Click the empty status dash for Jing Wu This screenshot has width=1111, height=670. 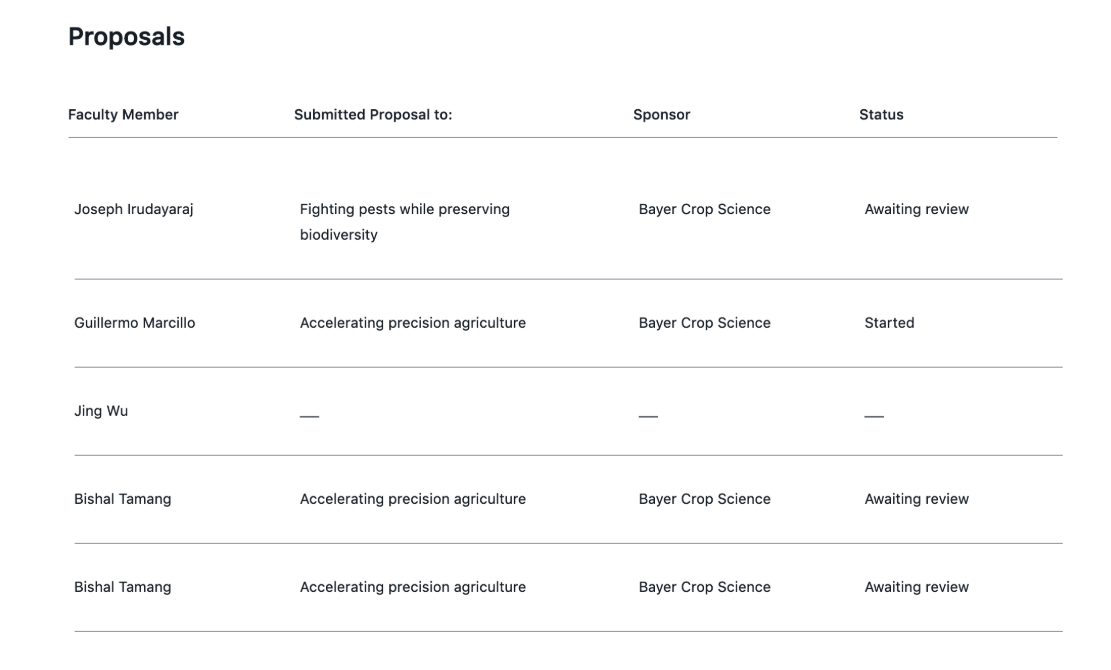pyautogui.click(x=874, y=419)
